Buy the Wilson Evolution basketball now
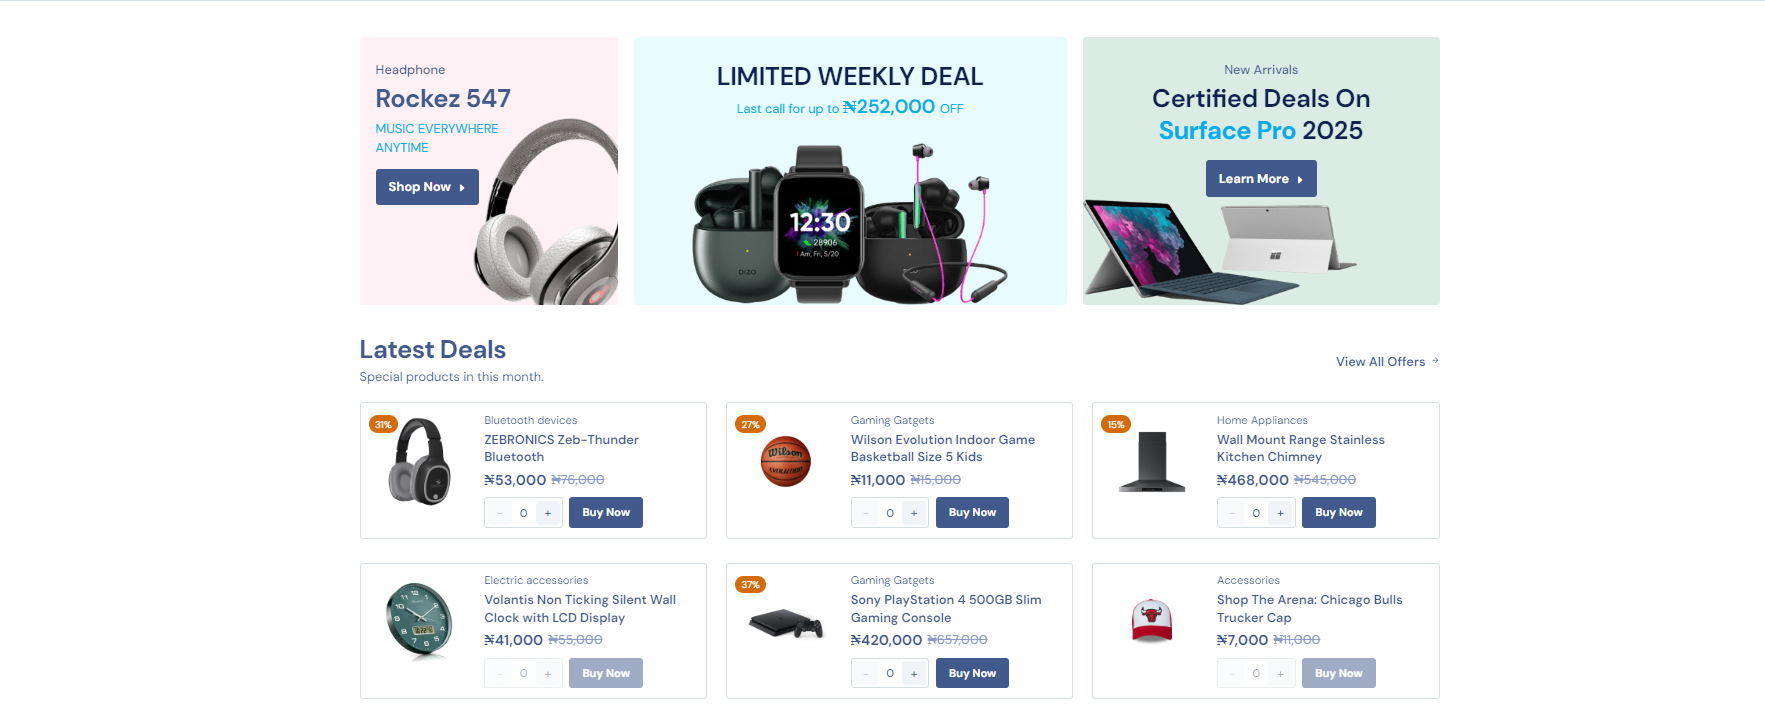The image size is (1765, 714). coord(972,513)
